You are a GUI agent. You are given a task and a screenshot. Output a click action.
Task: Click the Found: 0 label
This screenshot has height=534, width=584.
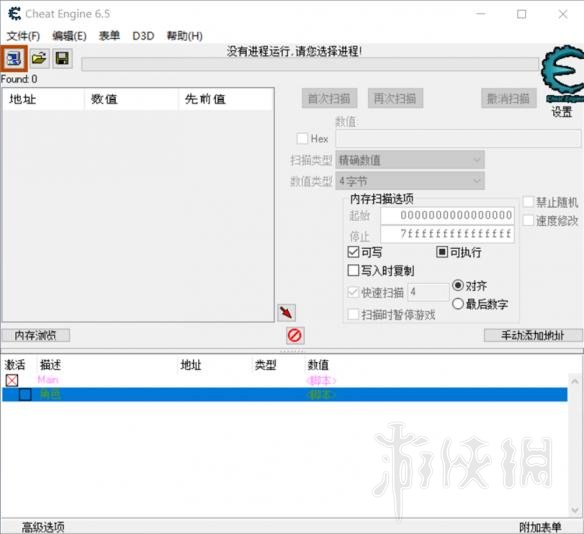pos(19,79)
